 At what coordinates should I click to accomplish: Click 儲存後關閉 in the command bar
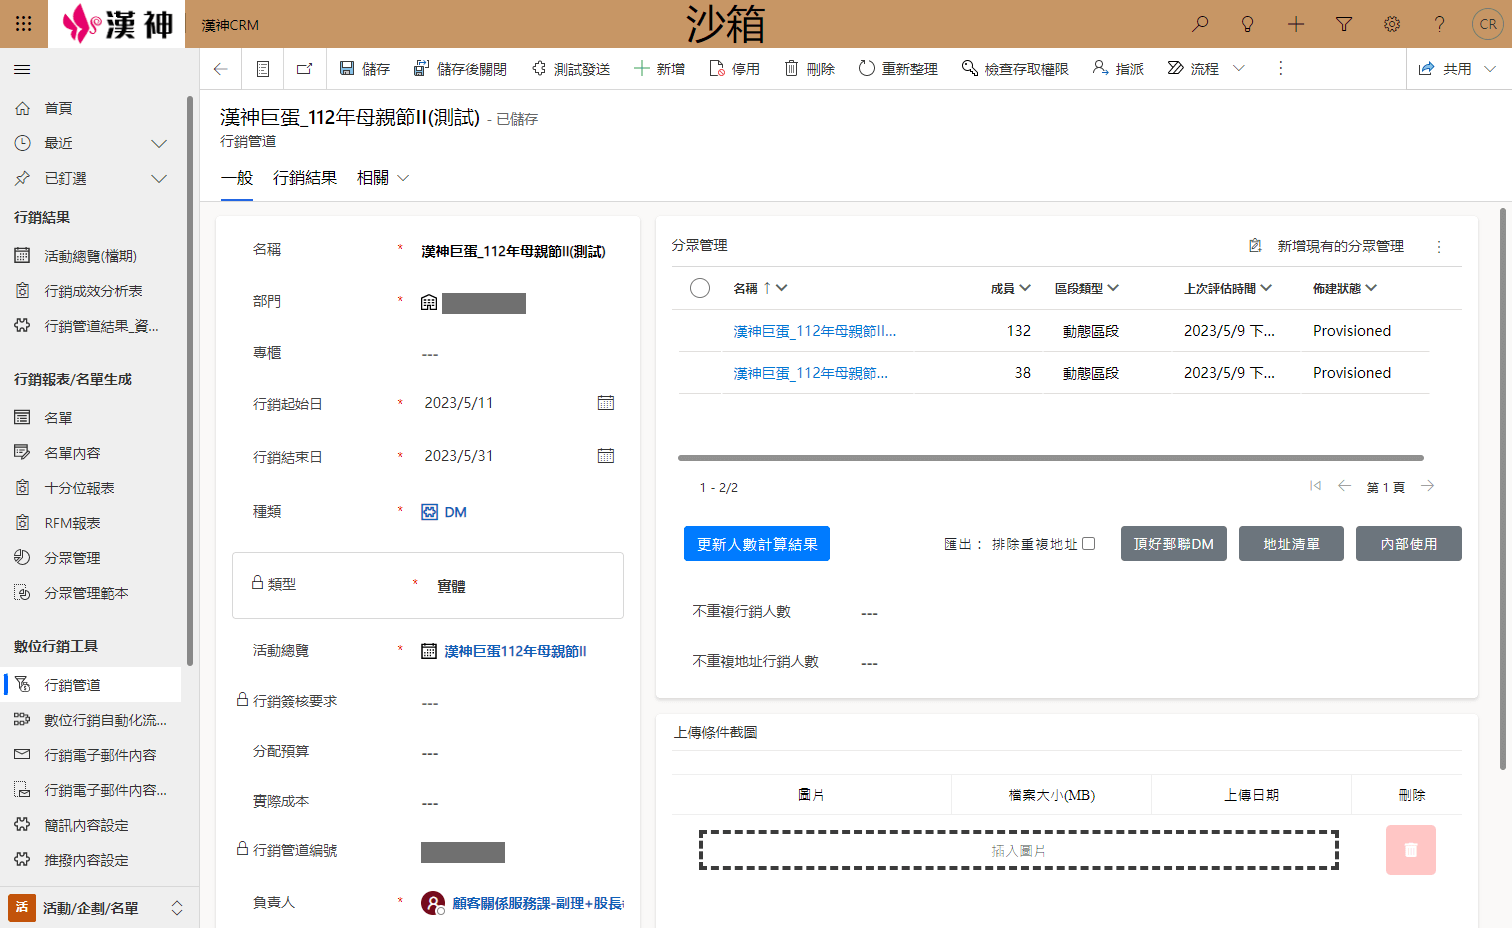[x=460, y=69]
